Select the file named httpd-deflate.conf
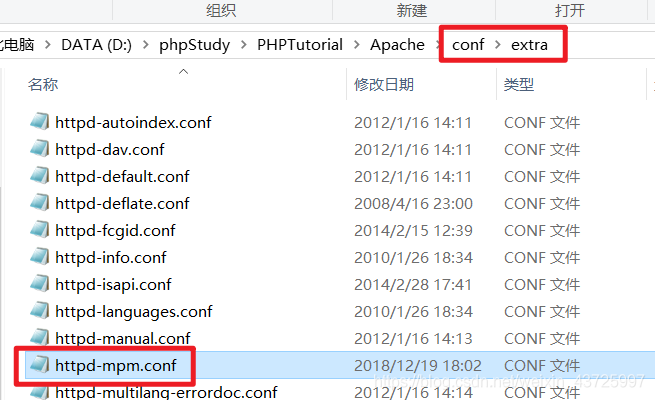This screenshot has height=400, width=655. 122,203
